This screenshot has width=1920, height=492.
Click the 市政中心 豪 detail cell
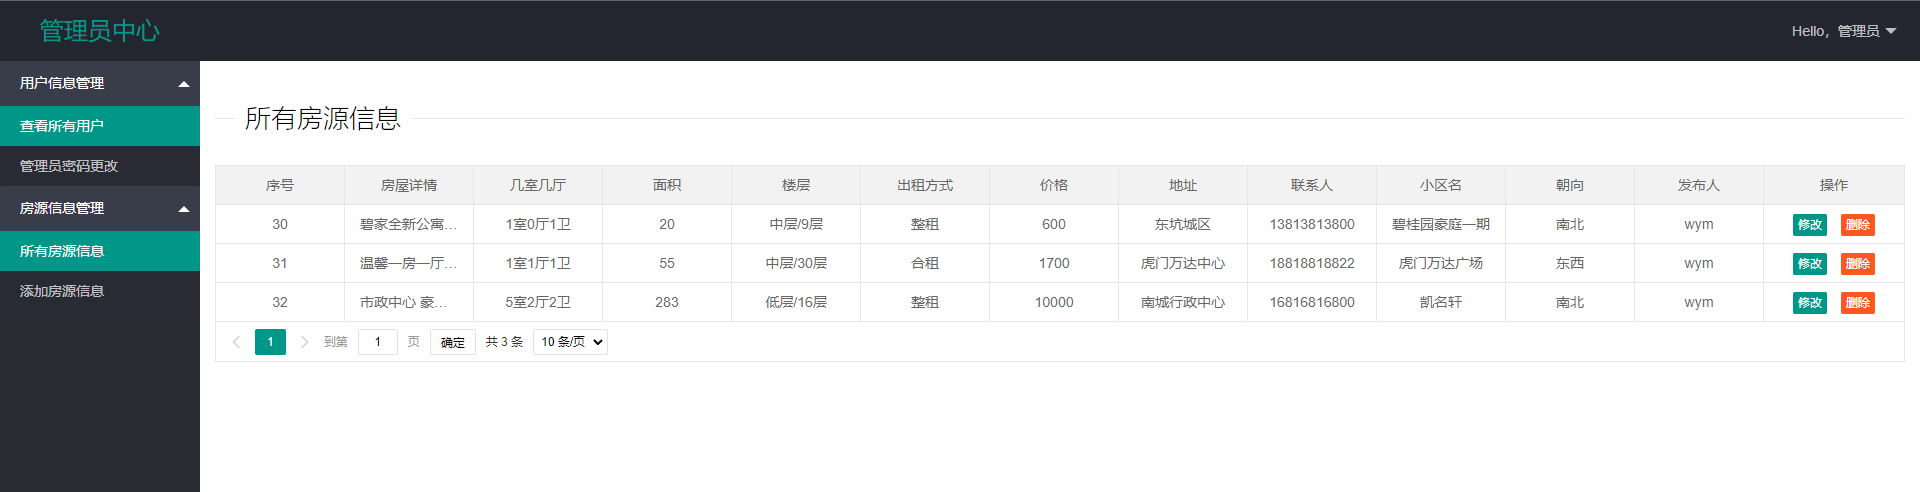(409, 302)
